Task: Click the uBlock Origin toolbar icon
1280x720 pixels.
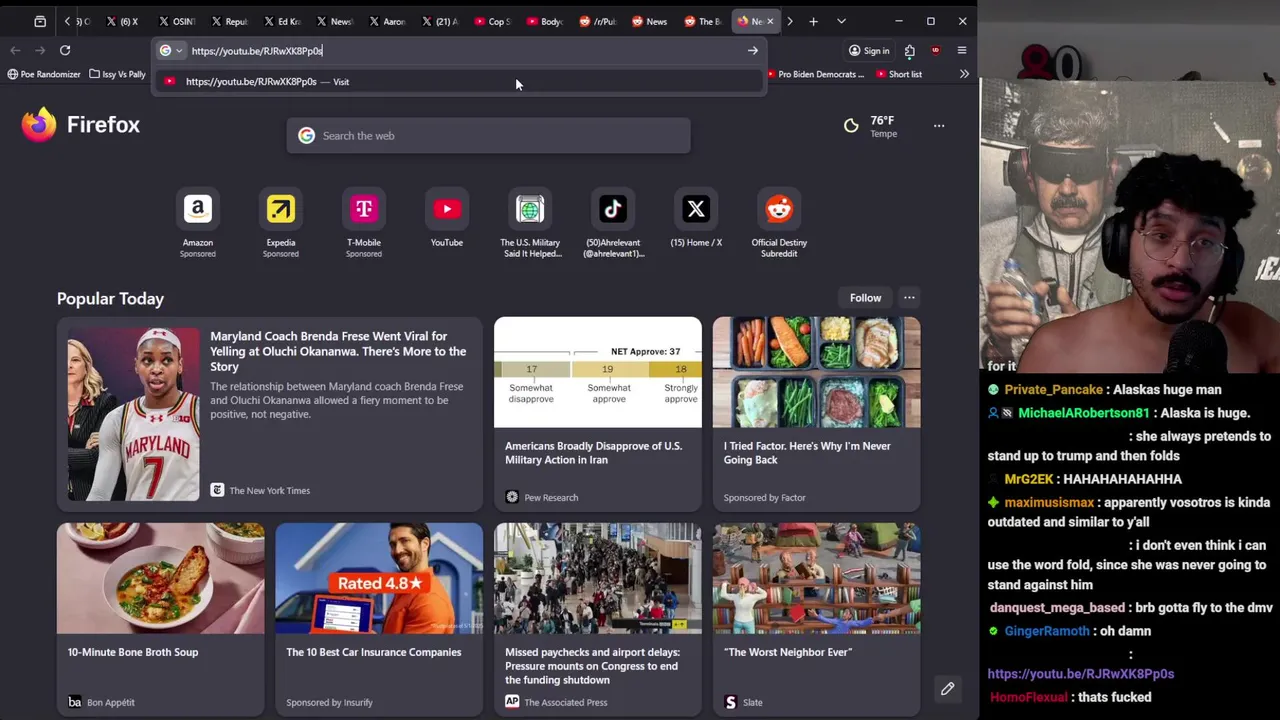Action: point(935,50)
